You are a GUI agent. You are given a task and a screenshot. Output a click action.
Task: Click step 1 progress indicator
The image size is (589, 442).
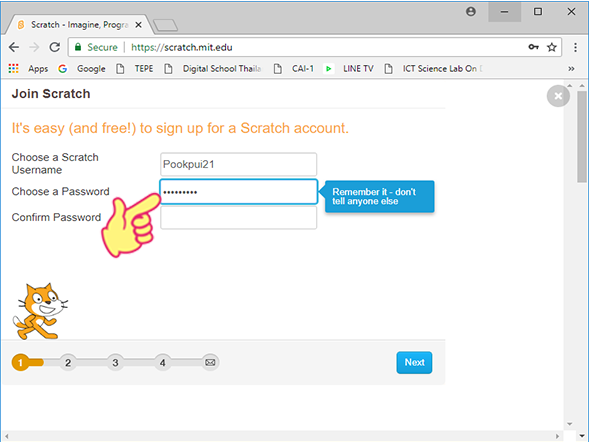click(21, 362)
